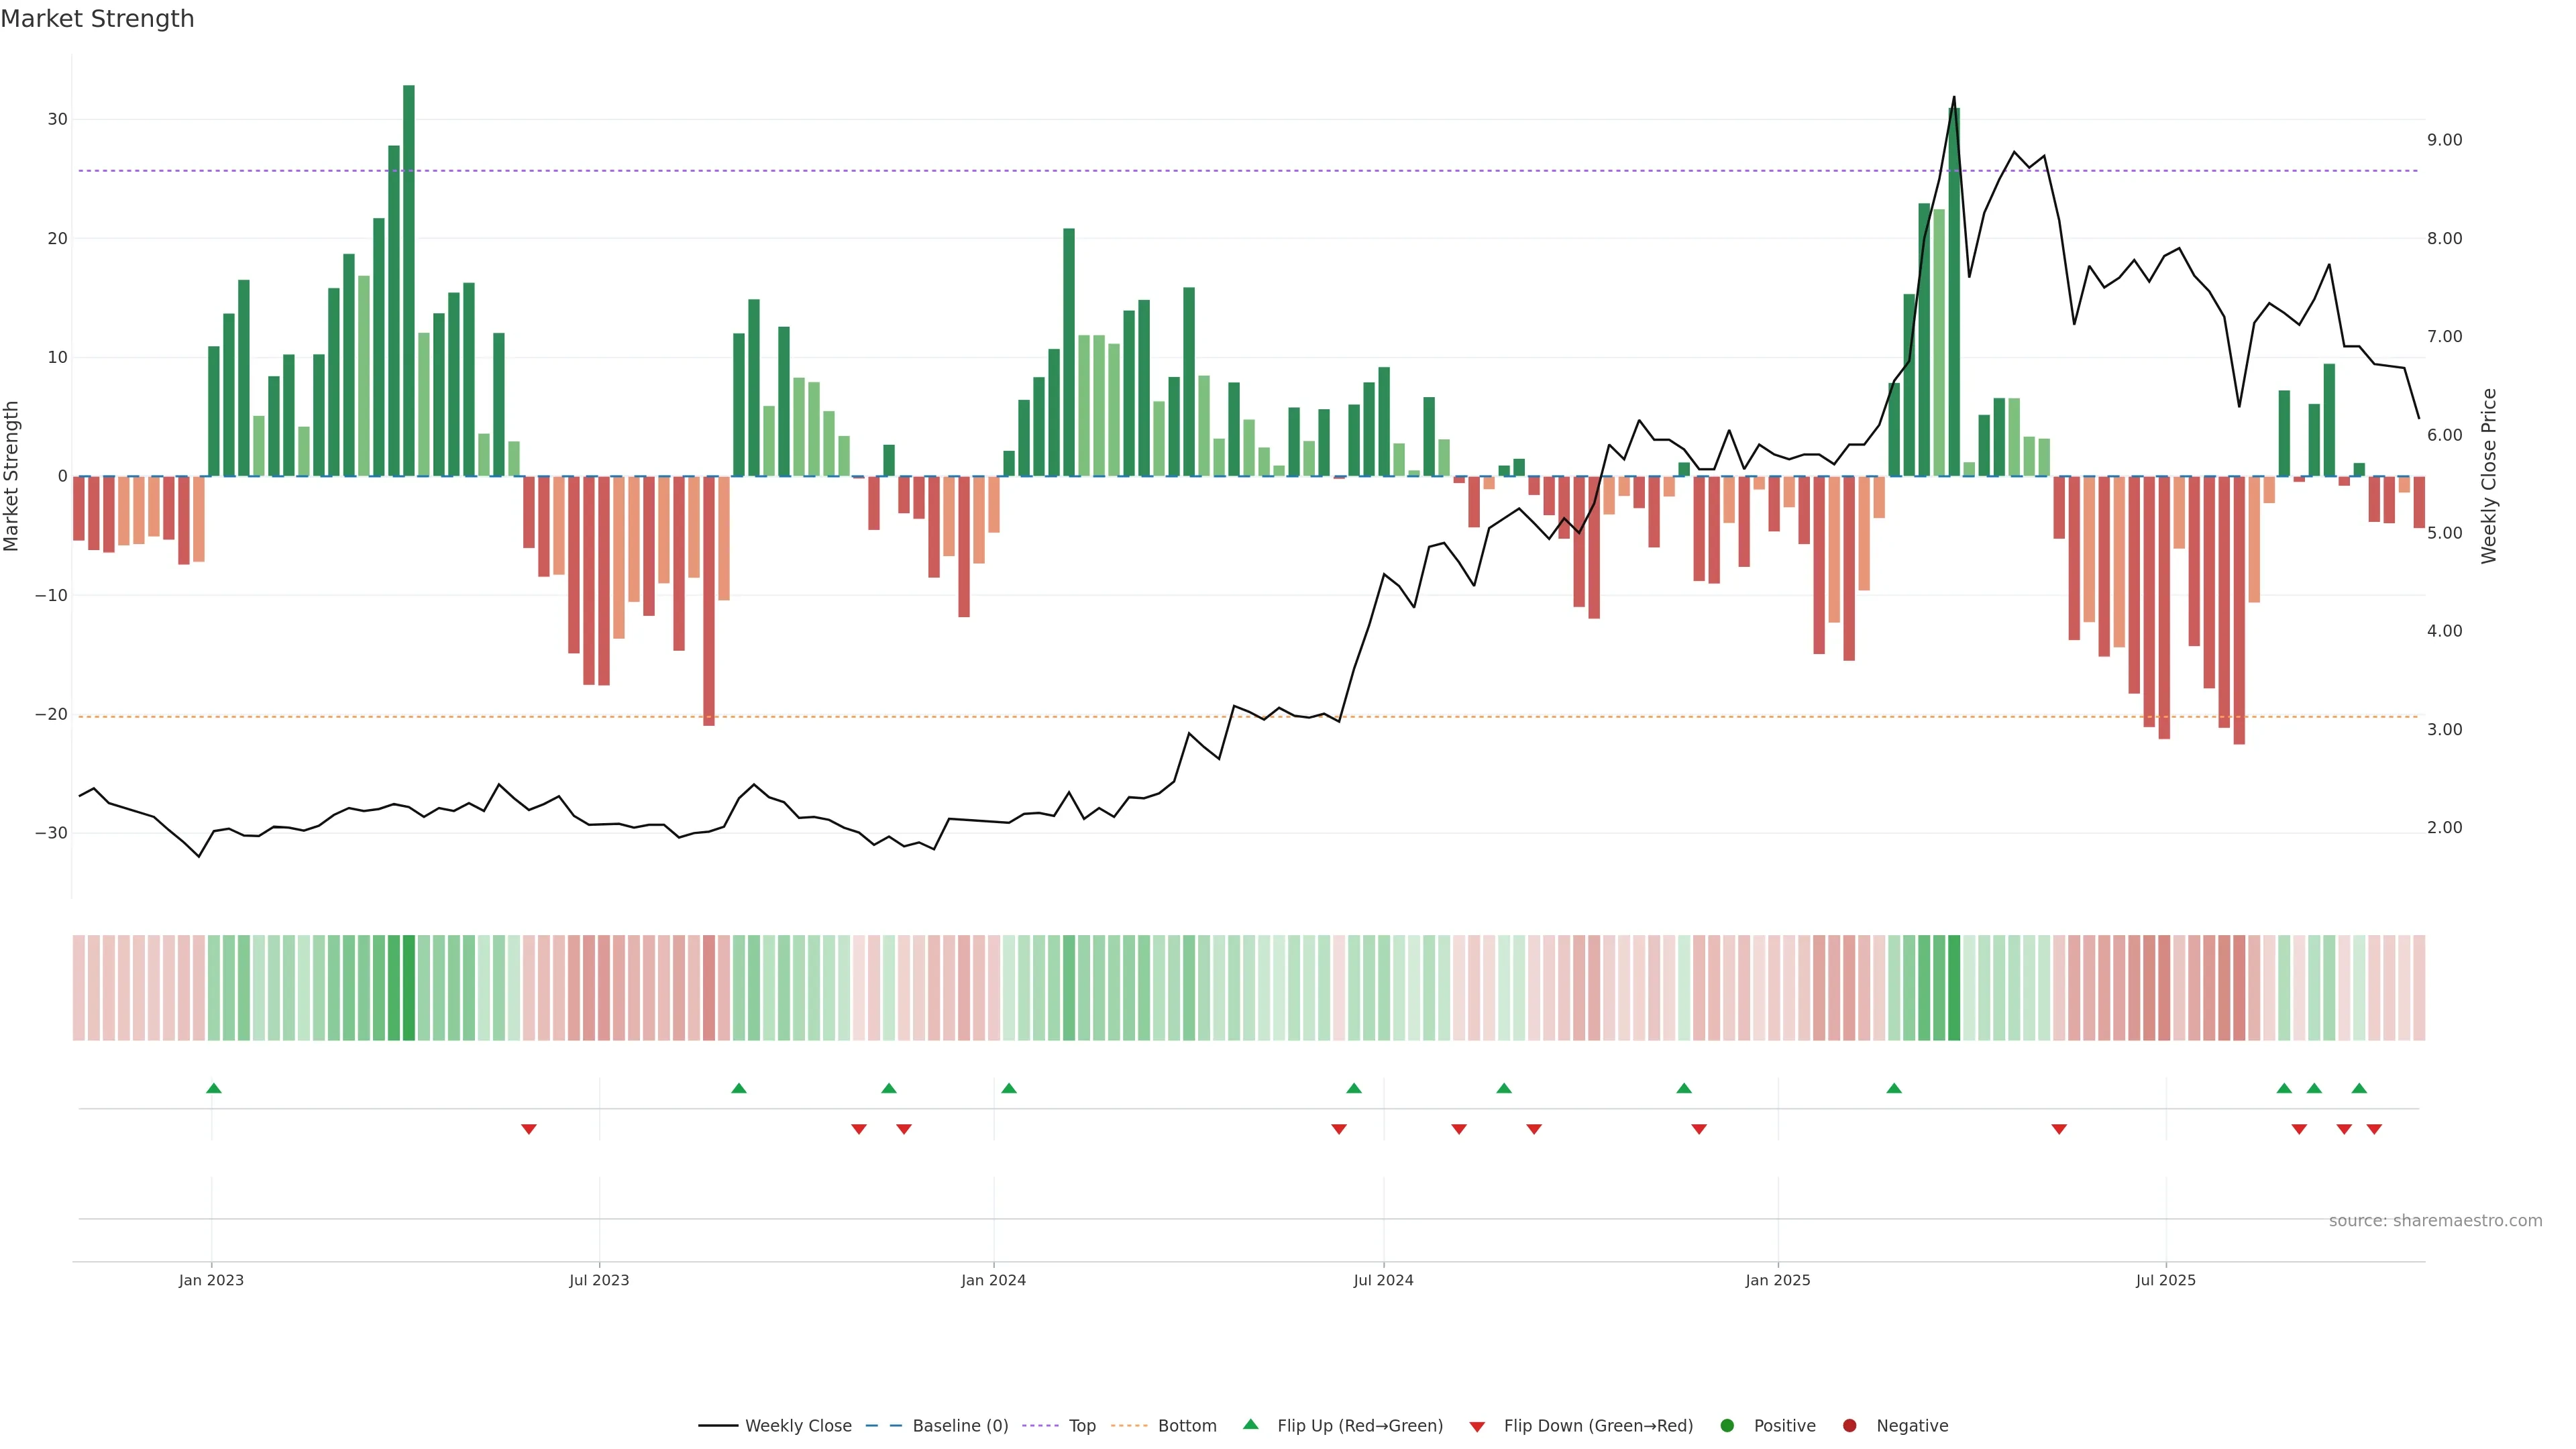2576x1449 pixels.
Task: Click the 9.00 tick on price axis
Action: tap(2444, 140)
